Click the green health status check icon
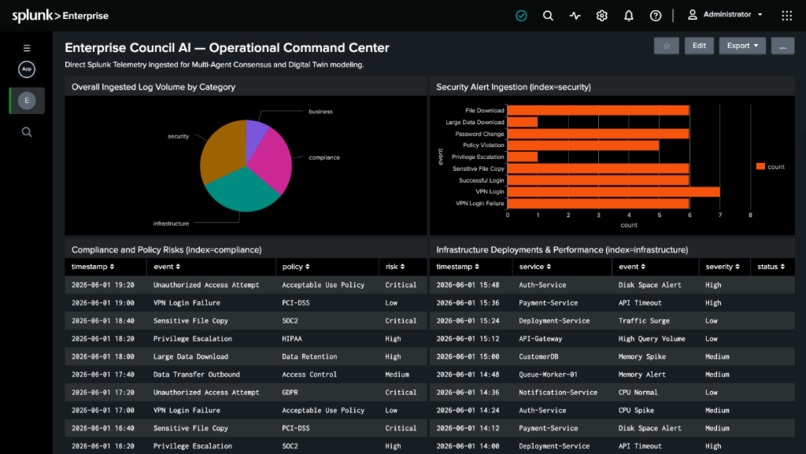This screenshot has width=806, height=454. pyautogui.click(x=521, y=16)
